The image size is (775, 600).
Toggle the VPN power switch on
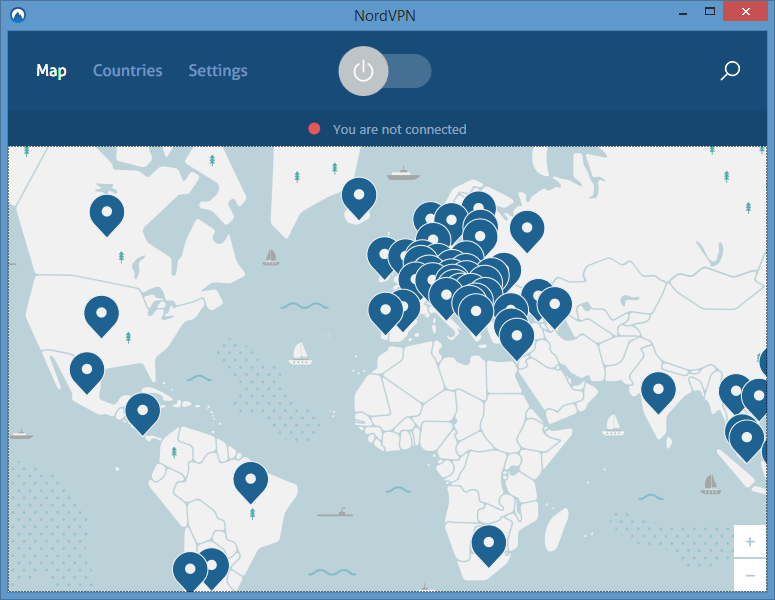click(x=384, y=71)
